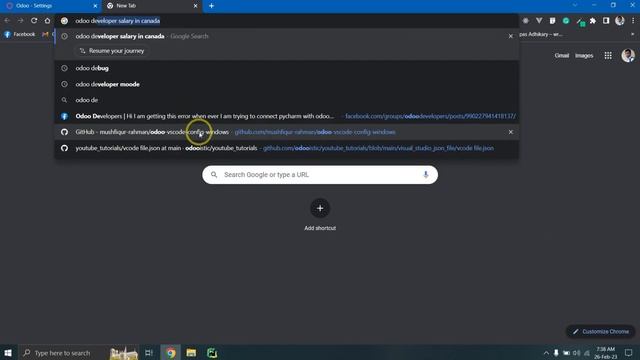Open GitHub odoo-vscode-config-windows suggestion

click(x=286, y=132)
